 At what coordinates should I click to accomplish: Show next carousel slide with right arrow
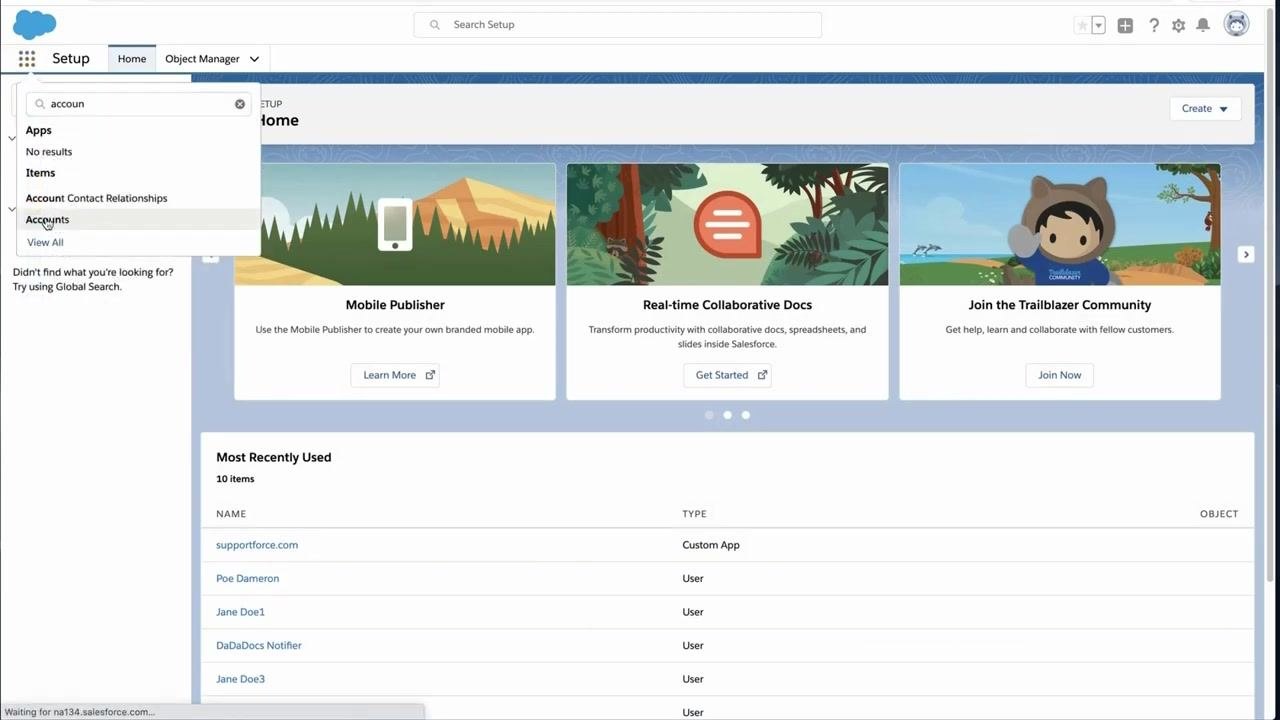(x=1246, y=255)
